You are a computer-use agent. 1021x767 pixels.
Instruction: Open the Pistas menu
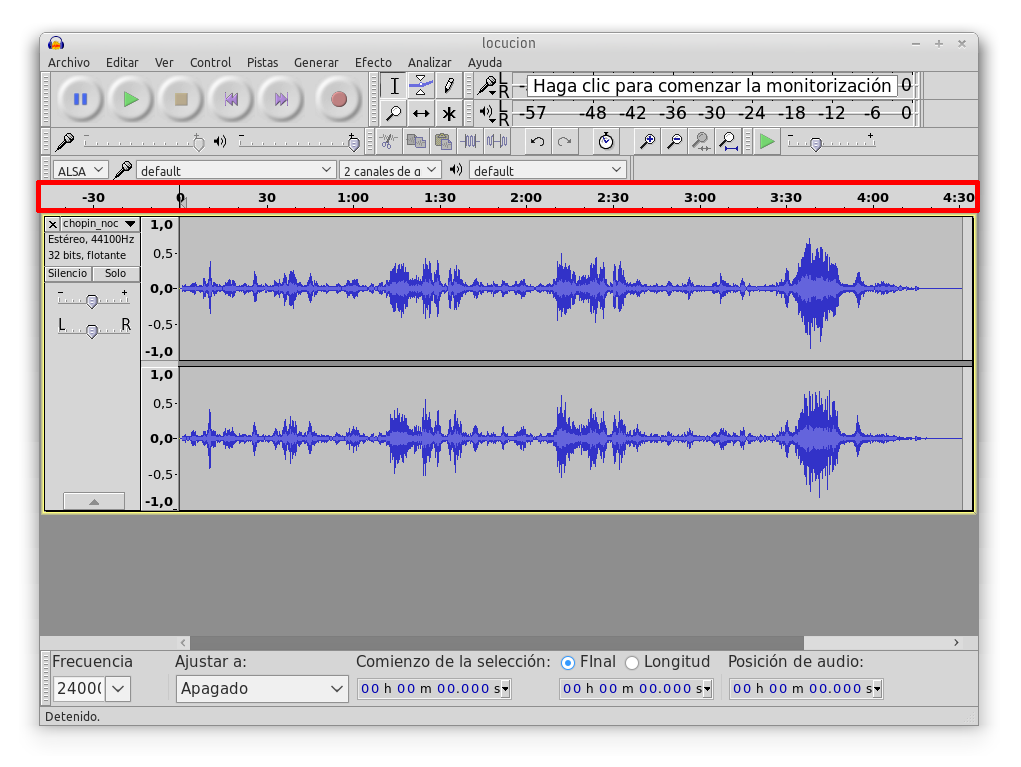coord(262,63)
